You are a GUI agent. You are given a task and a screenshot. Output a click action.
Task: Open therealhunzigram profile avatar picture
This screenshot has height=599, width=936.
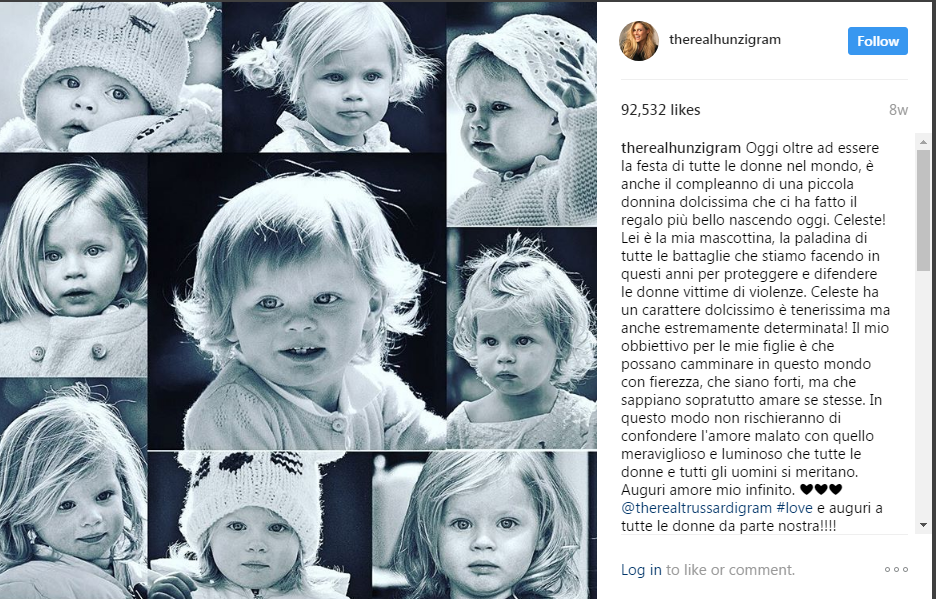pos(639,41)
